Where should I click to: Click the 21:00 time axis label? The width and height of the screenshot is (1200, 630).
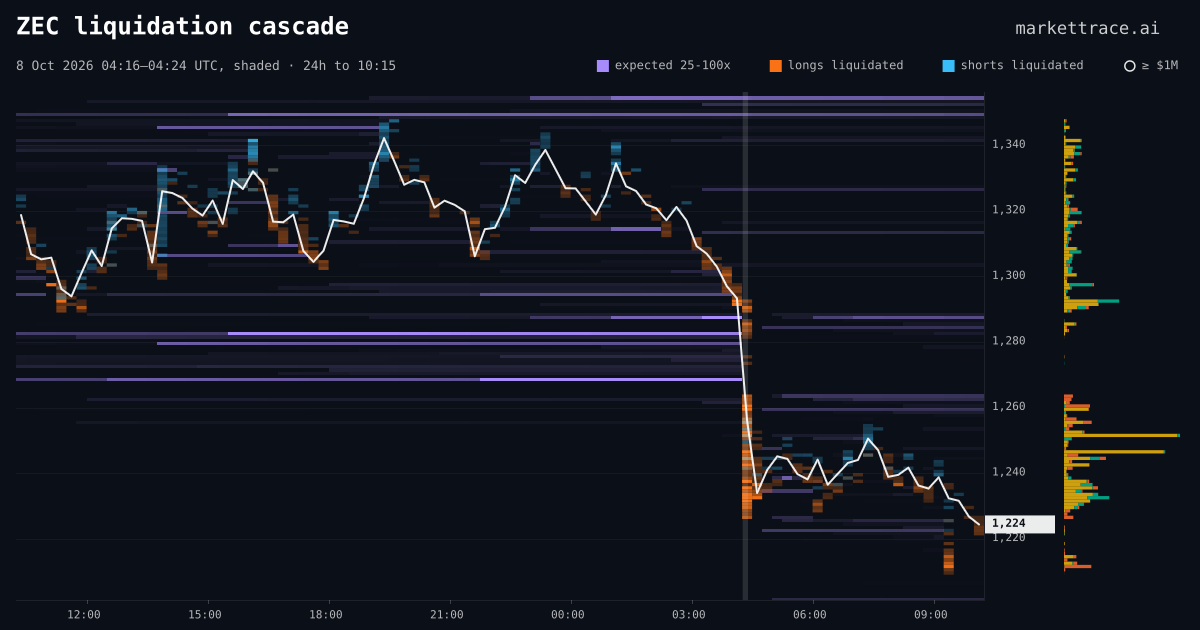click(447, 615)
